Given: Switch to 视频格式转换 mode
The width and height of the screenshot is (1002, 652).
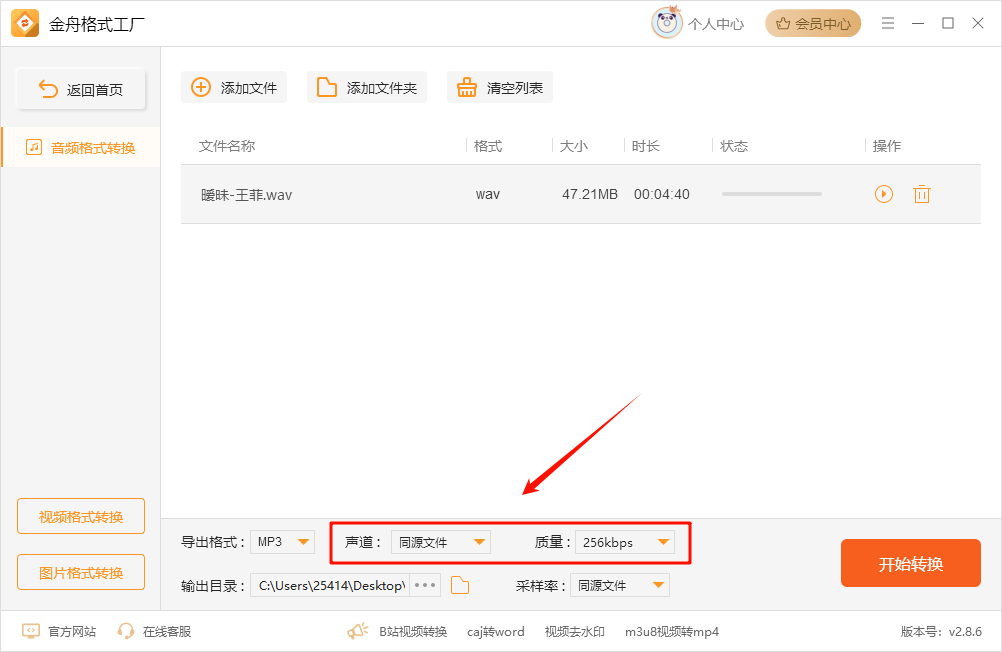Looking at the screenshot, I should click(81, 516).
